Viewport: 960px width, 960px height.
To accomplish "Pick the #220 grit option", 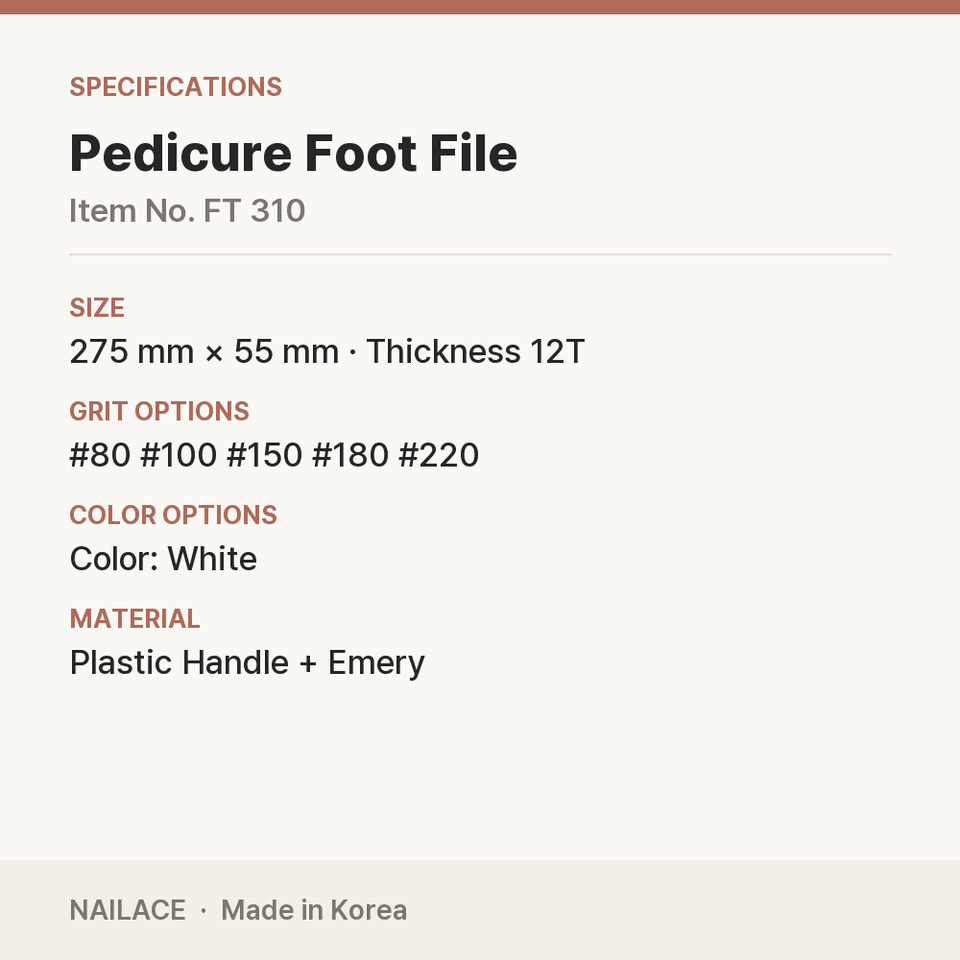I will tap(438, 455).
